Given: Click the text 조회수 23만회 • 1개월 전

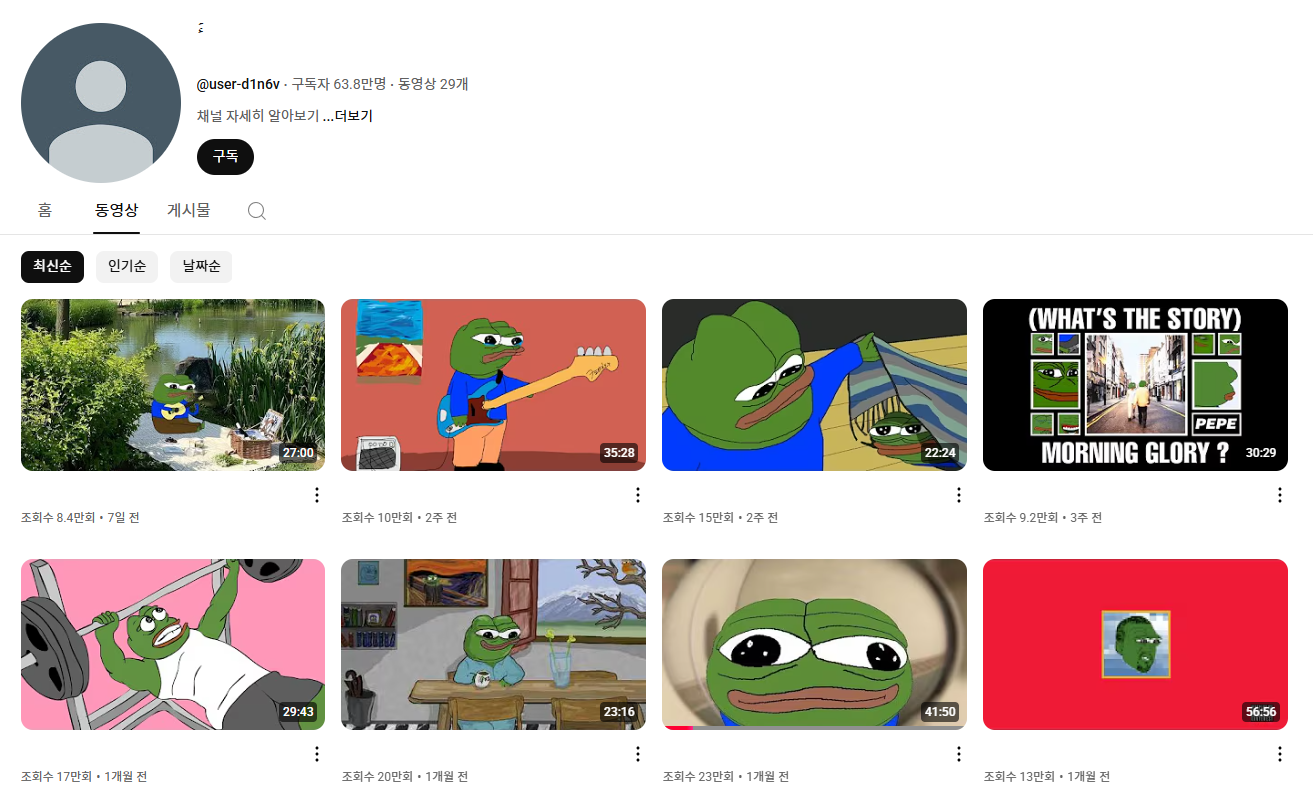Looking at the screenshot, I should point(726,777).
